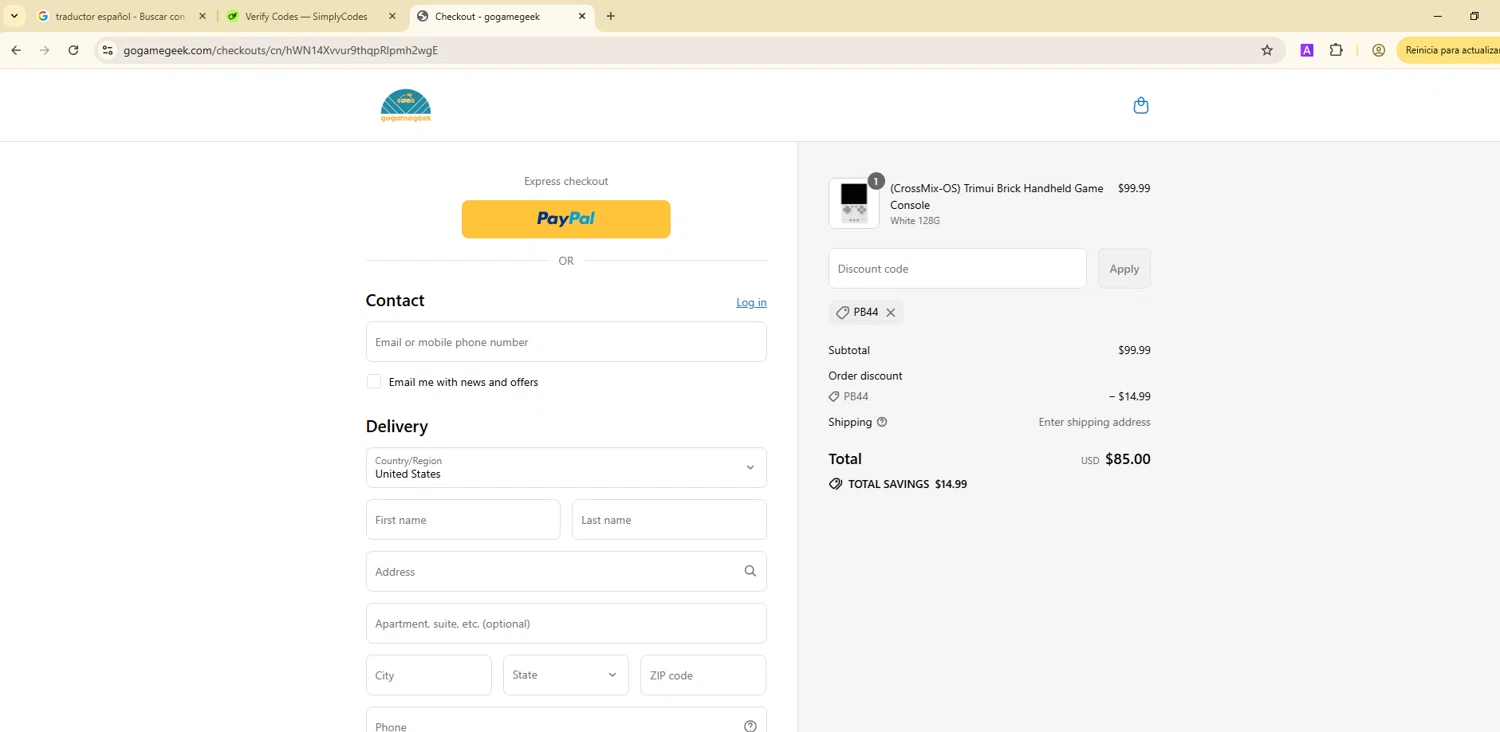Click the White 128G variant text

[x=915, y=221]
